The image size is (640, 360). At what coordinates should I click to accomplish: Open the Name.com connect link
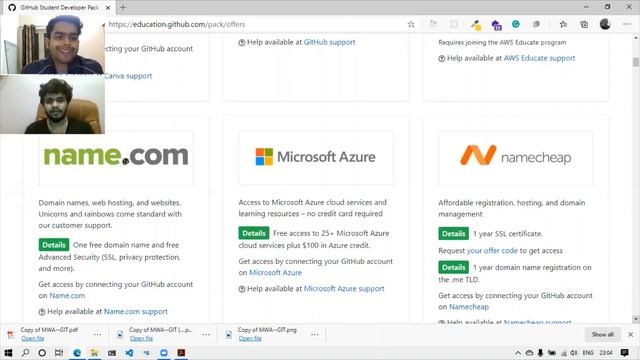pos(67,296)
